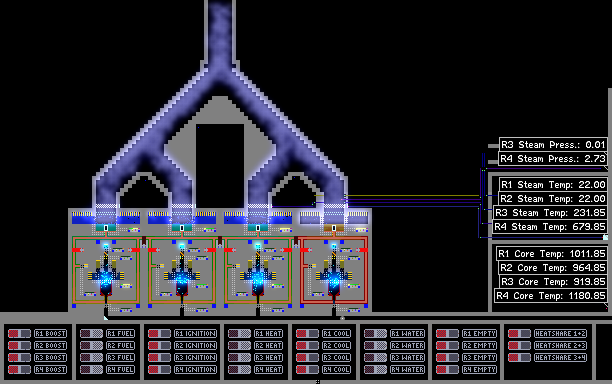Select the R4 Steam Press. readout
612x384 pixels.
[x=553, y=159]
